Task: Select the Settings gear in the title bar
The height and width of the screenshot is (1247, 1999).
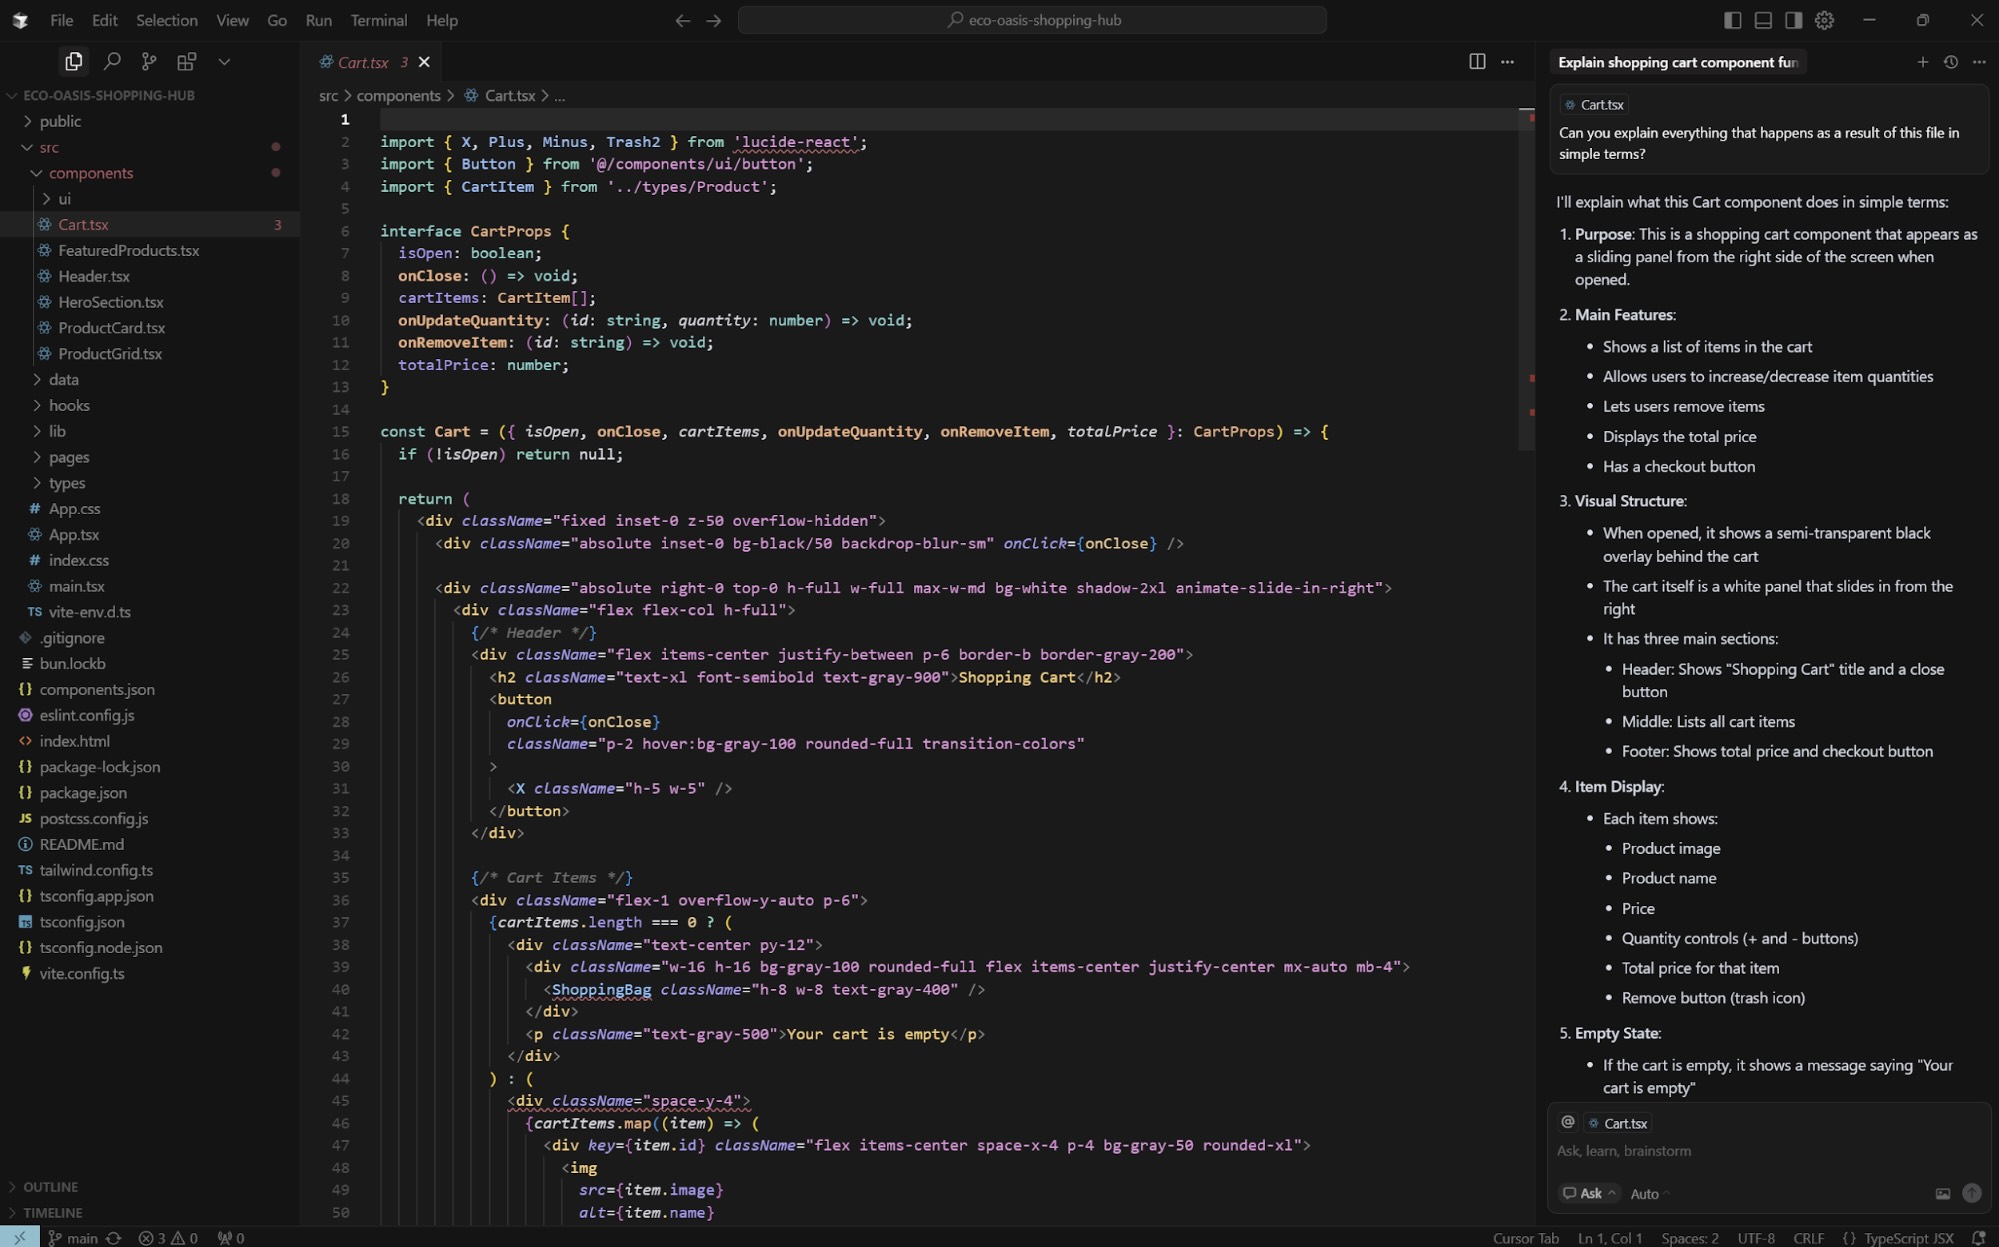Action: (x=1825, y=20)
